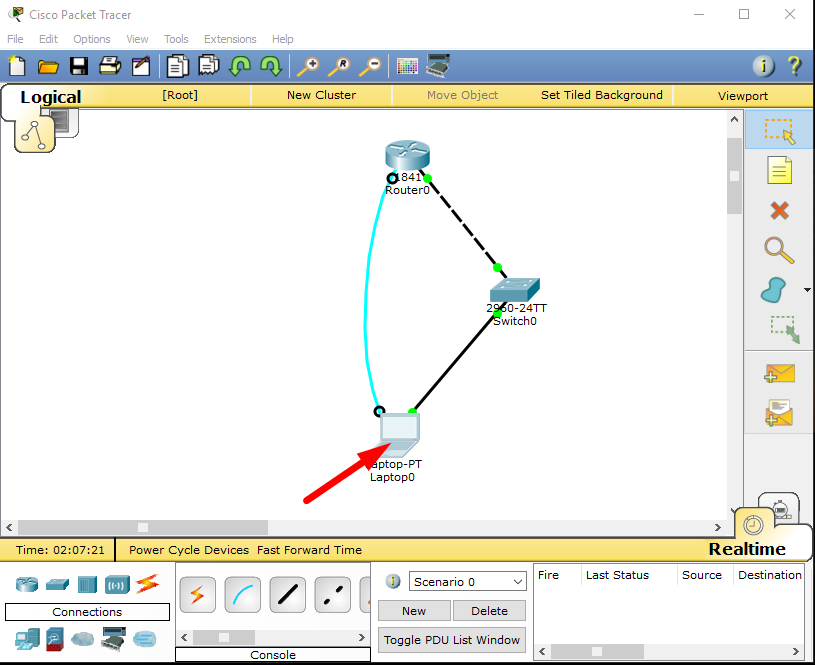Pick the automatic connection type
The width and height of the screenshot is (815, 665).
pos(198,594)
